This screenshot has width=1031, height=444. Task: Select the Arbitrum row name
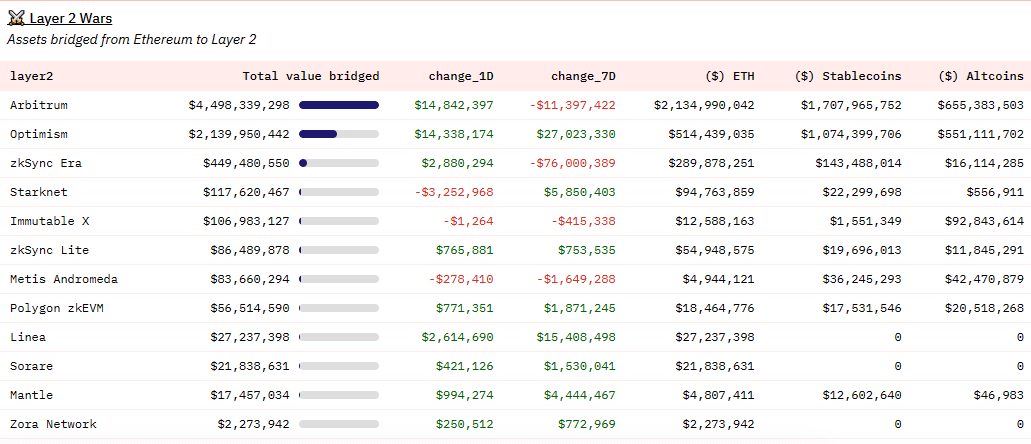pyautogui.click(x=39, y=105)
